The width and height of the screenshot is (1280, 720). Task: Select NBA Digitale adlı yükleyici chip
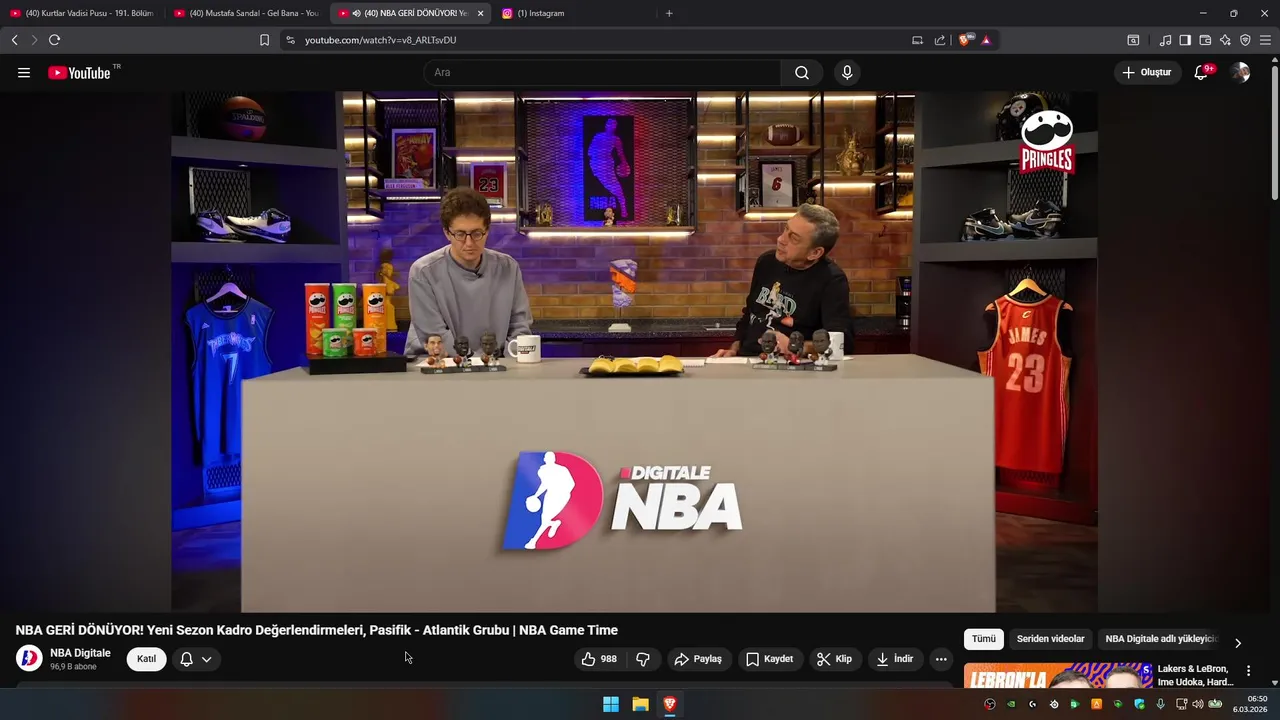tap(1161, 639)
